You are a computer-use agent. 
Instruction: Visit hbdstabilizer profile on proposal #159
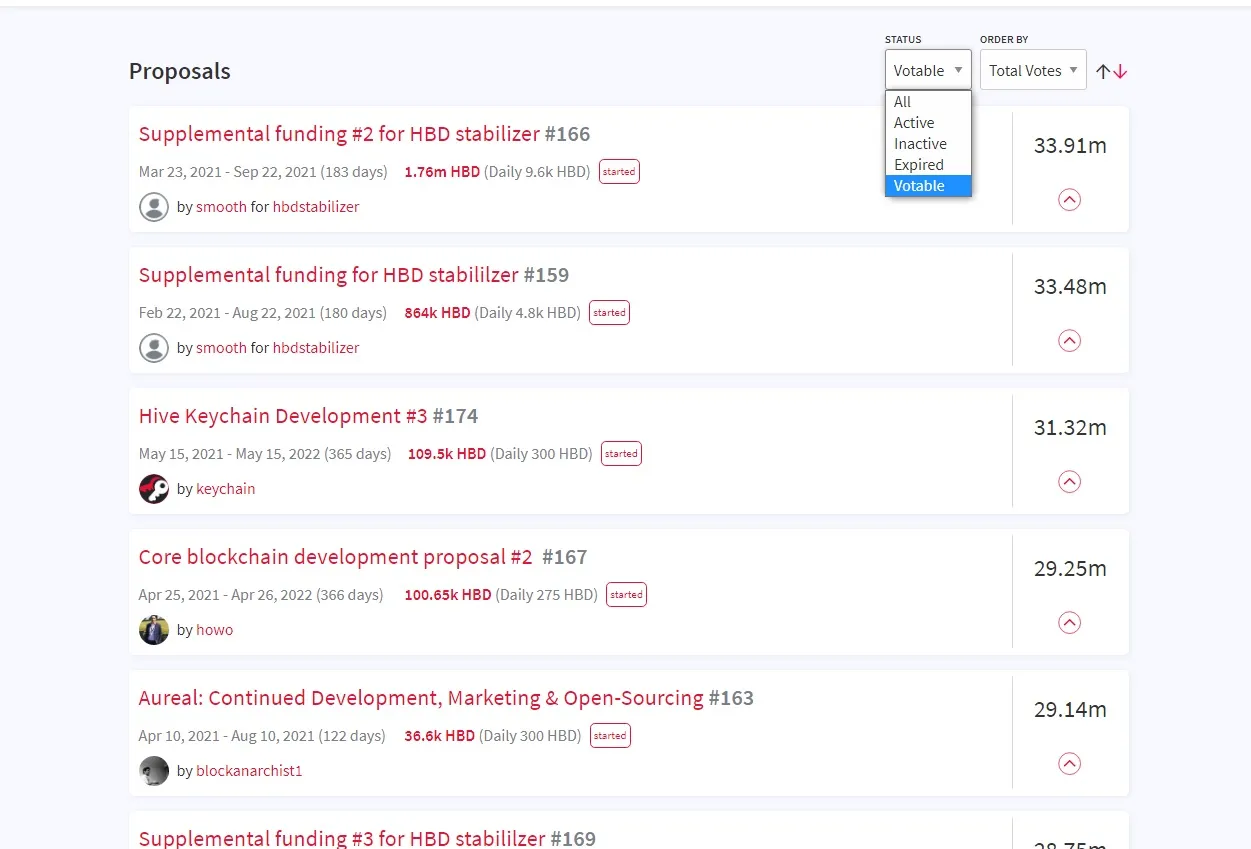[316, 348]
